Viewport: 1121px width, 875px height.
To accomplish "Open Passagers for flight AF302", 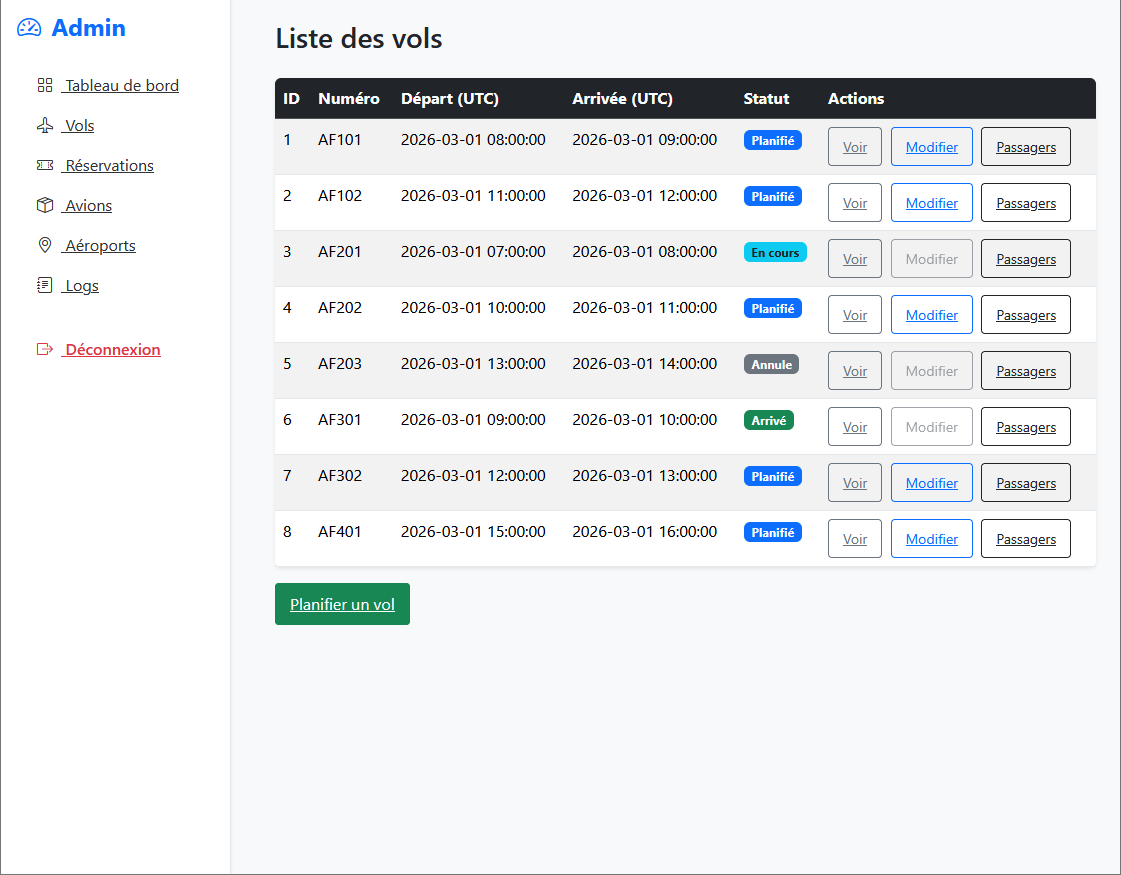I will pyautogui.click(x=1025, y=482).
